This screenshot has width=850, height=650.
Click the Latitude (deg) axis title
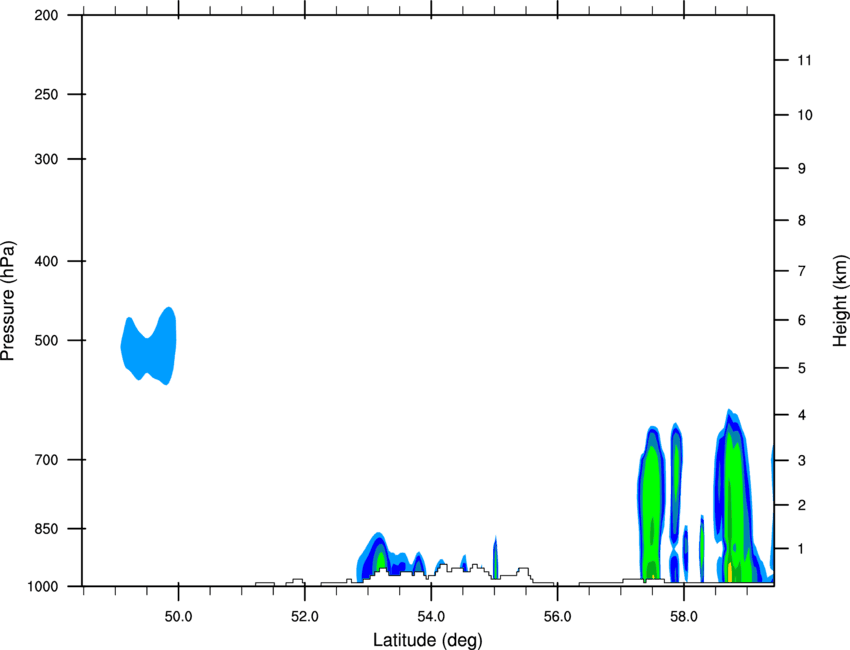point(428,640)
